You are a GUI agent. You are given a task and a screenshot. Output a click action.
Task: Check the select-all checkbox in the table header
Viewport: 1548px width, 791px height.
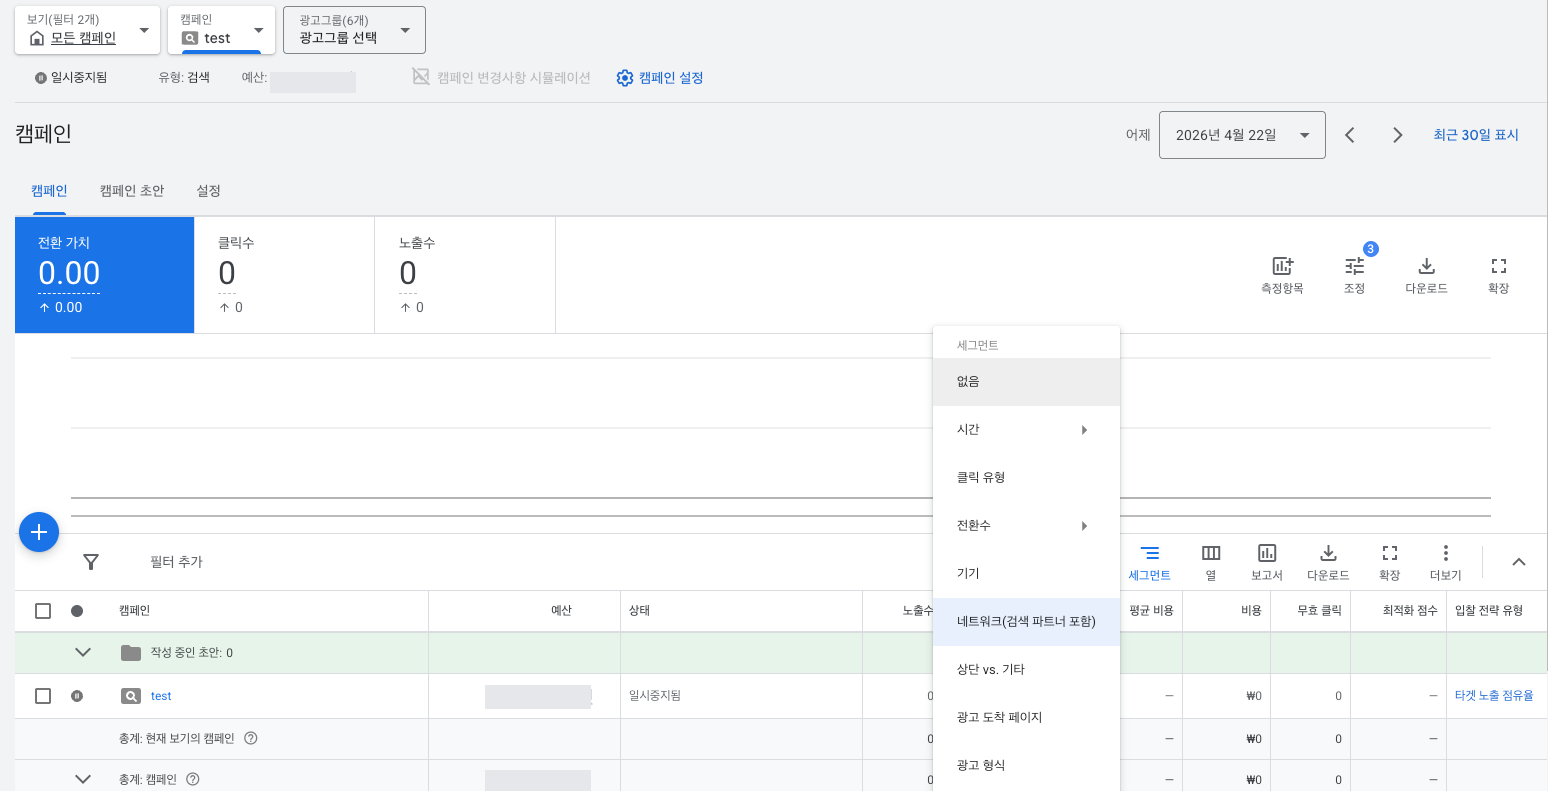(42, 610)
